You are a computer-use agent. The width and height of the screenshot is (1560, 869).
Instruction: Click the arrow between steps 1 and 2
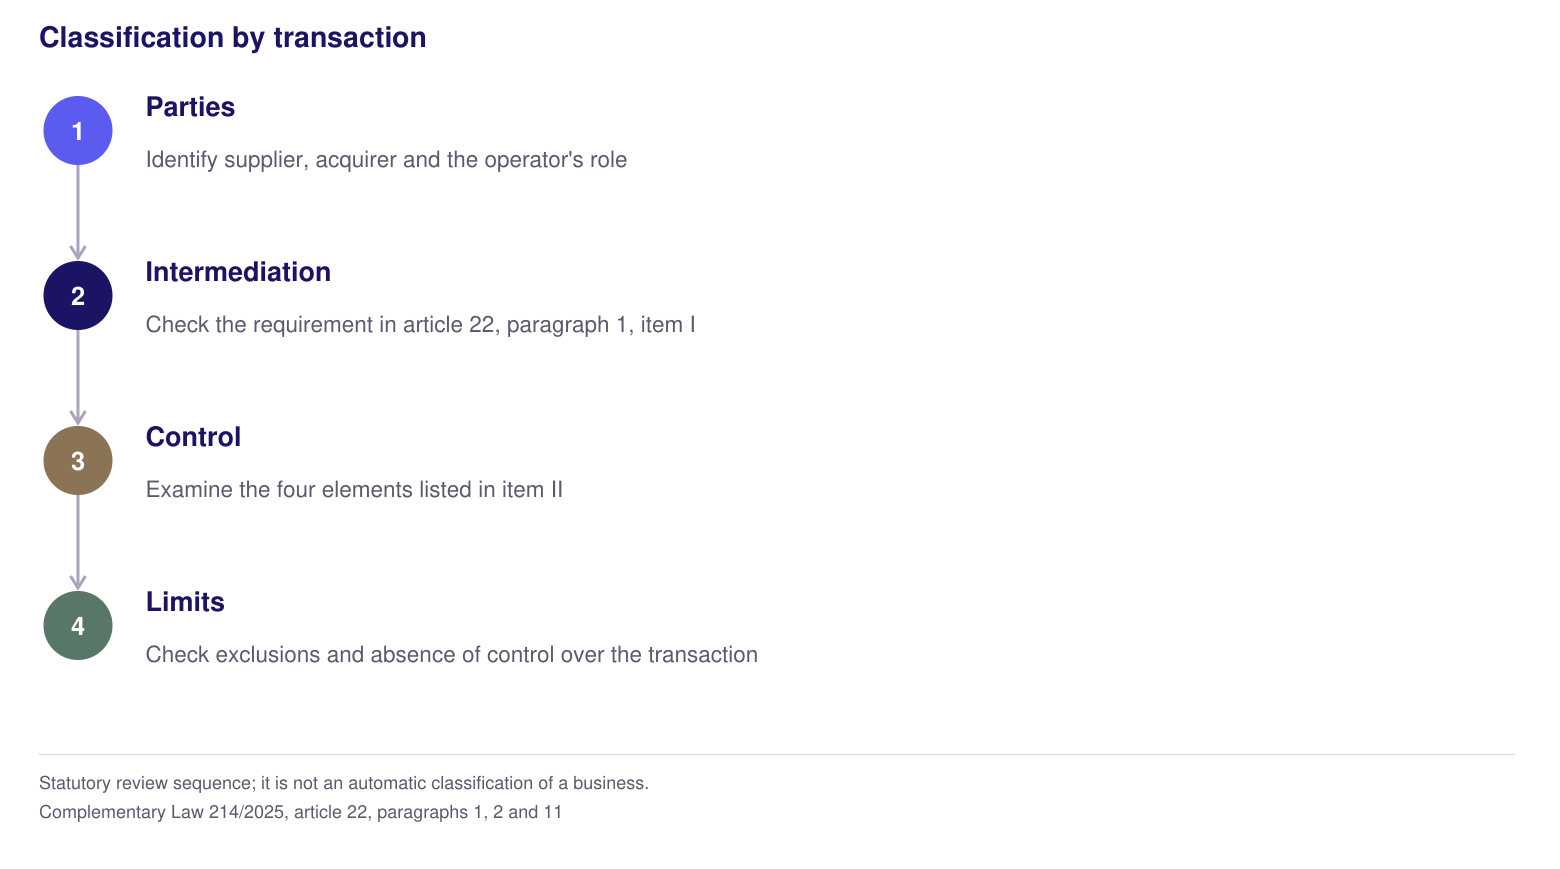(x=78, y=213)
